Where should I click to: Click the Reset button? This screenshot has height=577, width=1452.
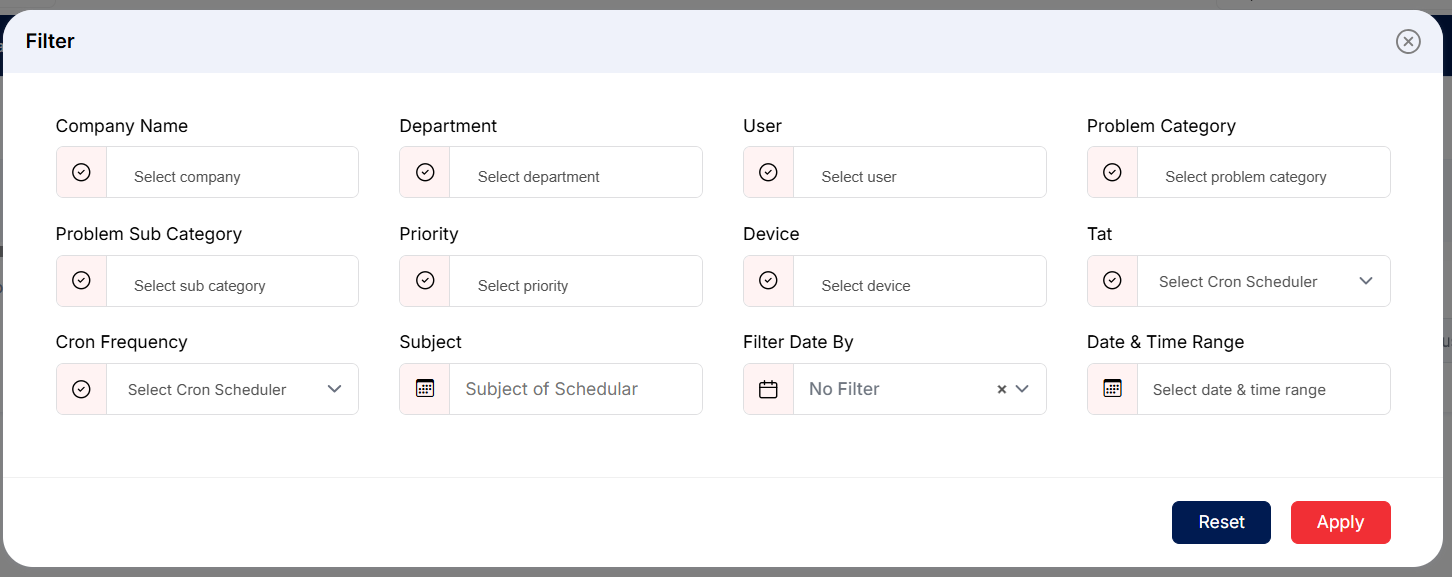(1221, 522)
